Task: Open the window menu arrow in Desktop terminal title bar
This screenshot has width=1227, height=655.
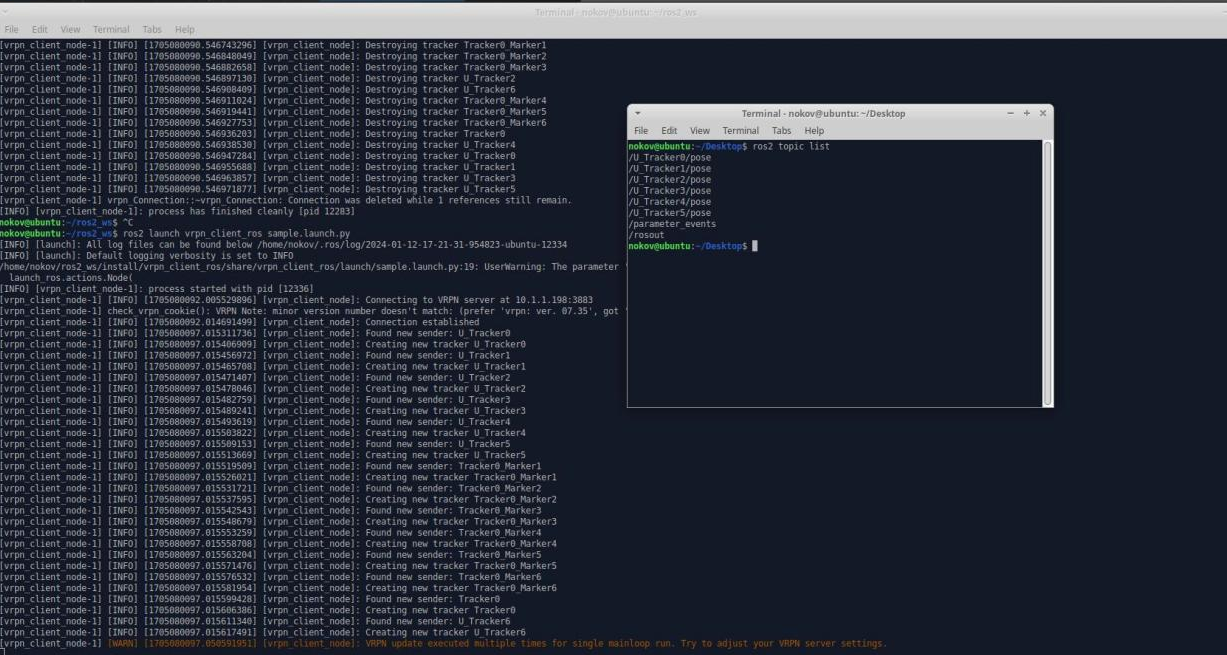Action: pyautogui.click(x=638, y=113)
